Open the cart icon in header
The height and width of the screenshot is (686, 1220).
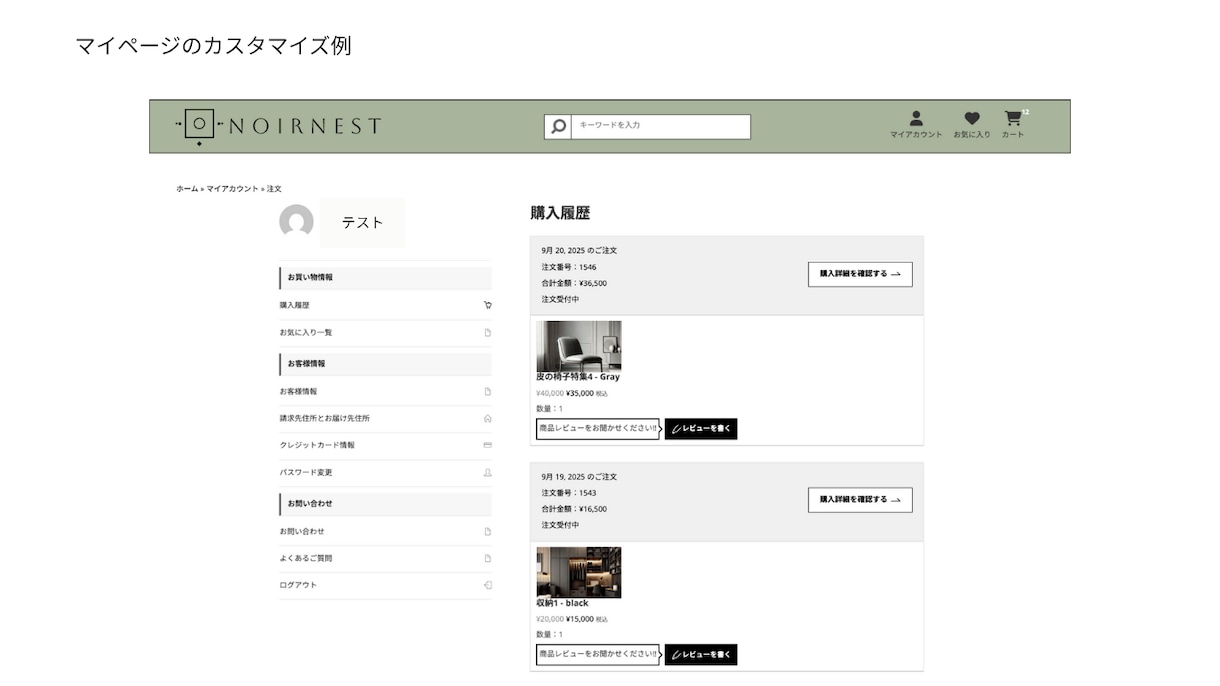[x=1014, y=125]
